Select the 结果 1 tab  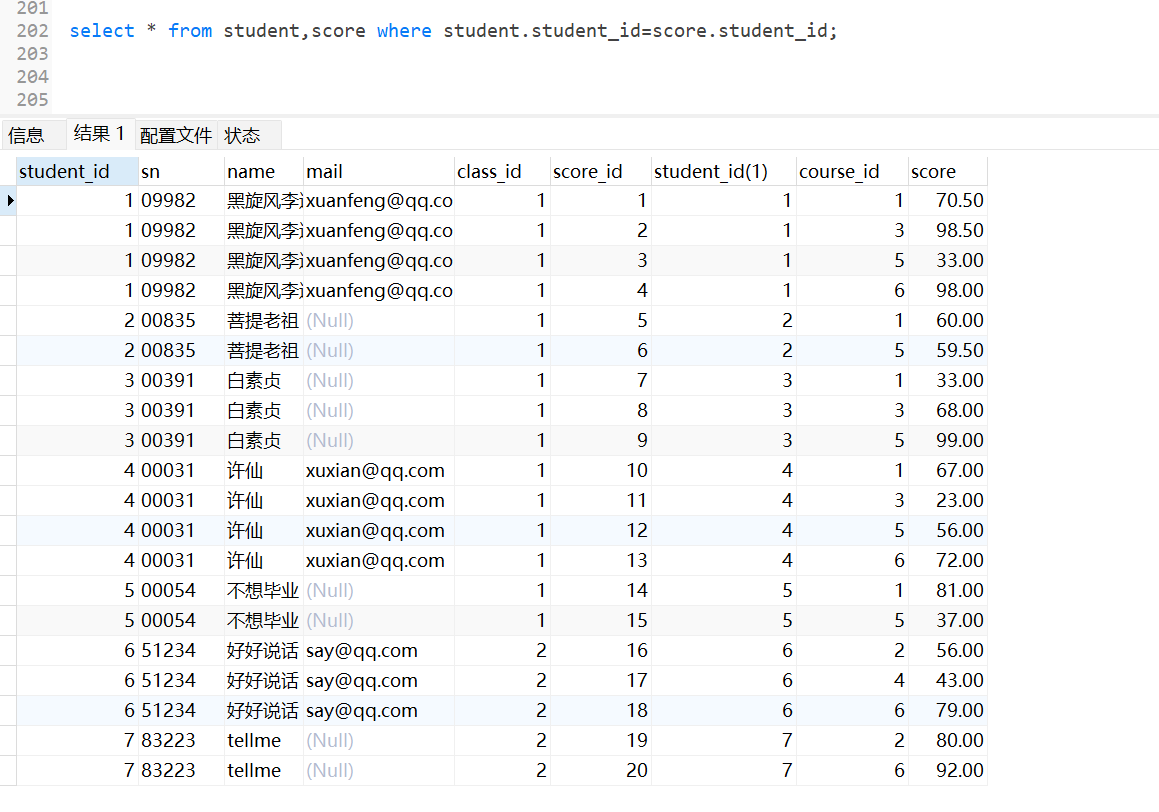[x=99, y=134]
